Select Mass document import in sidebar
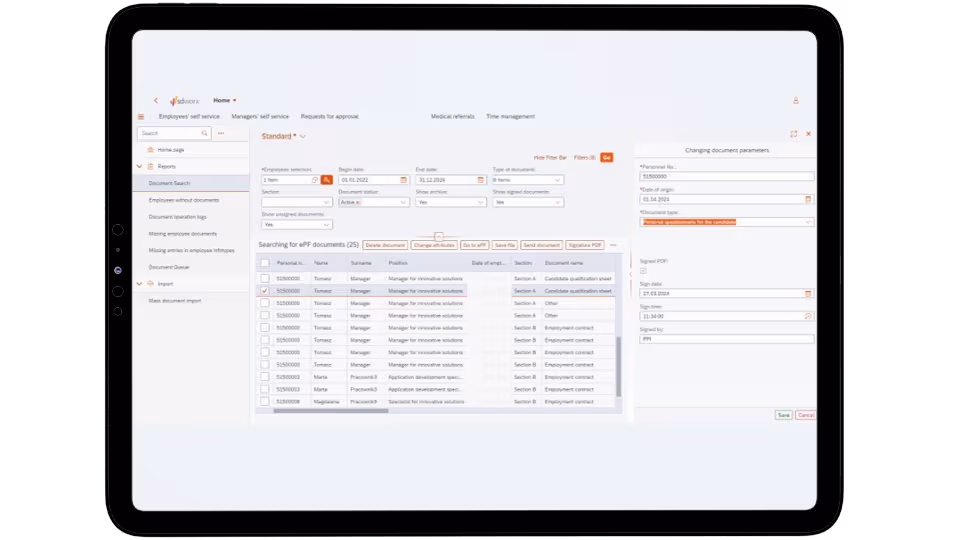This screenshot has height=540, width=960. (x=175, y=301)
